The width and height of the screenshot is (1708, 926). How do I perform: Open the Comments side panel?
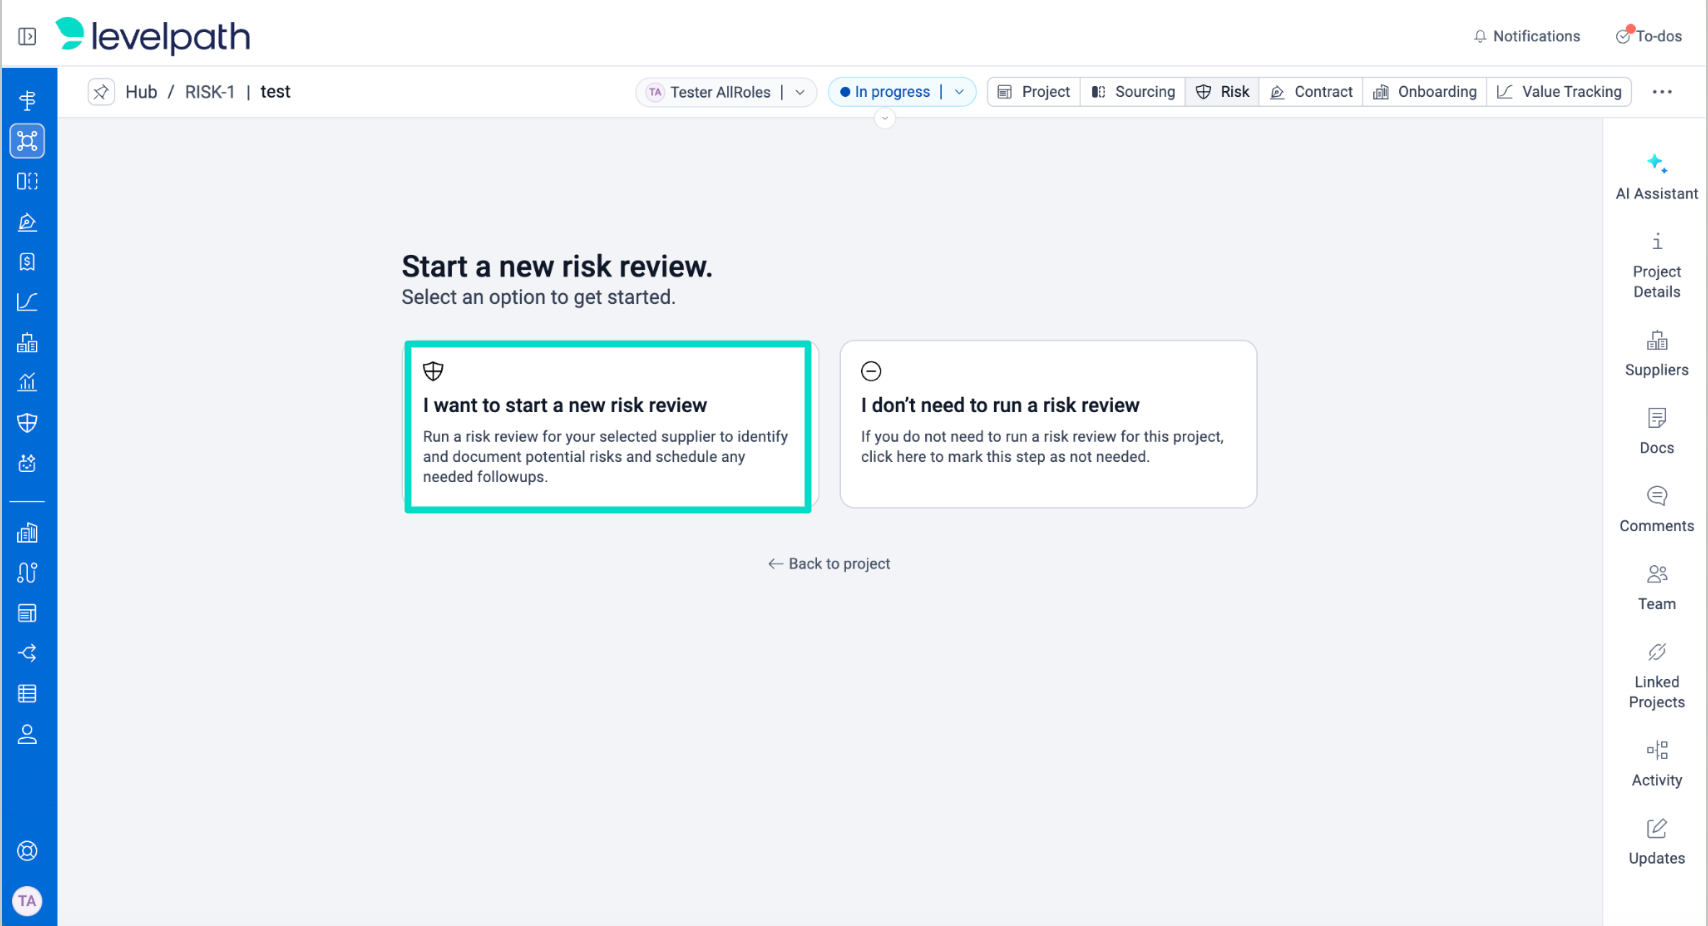tap(1656, 509)
